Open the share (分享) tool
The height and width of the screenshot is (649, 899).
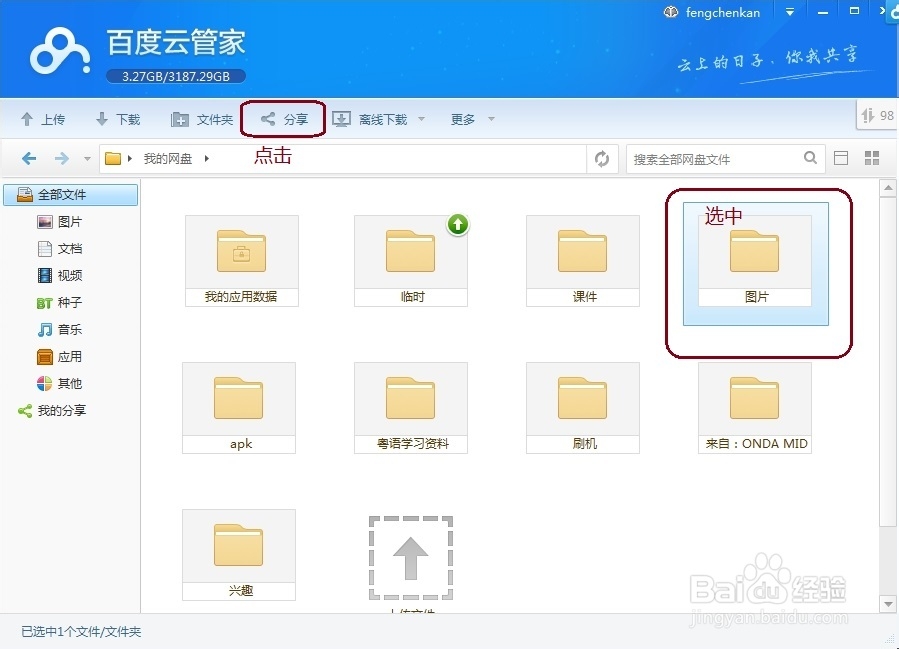tap(283, 118)
